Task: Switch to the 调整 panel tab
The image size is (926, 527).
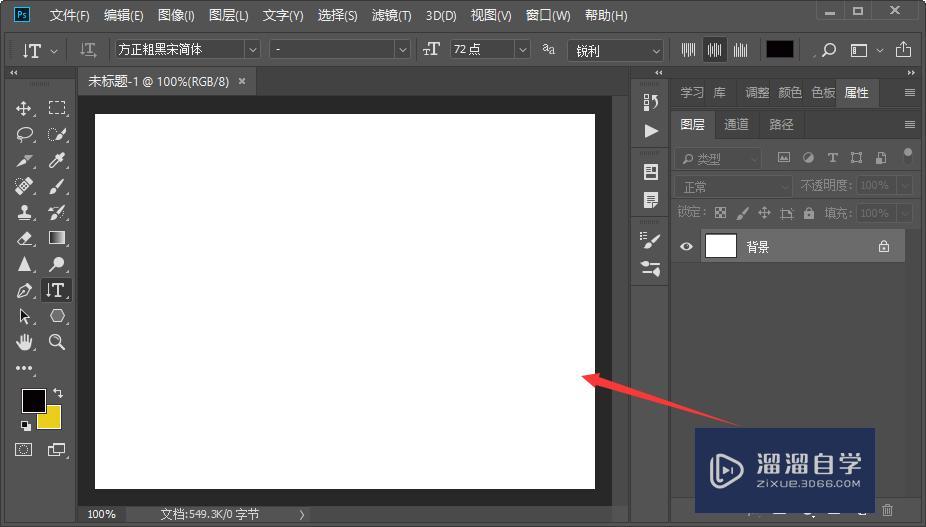Action: pyautogui.click(x=757, y=92)
